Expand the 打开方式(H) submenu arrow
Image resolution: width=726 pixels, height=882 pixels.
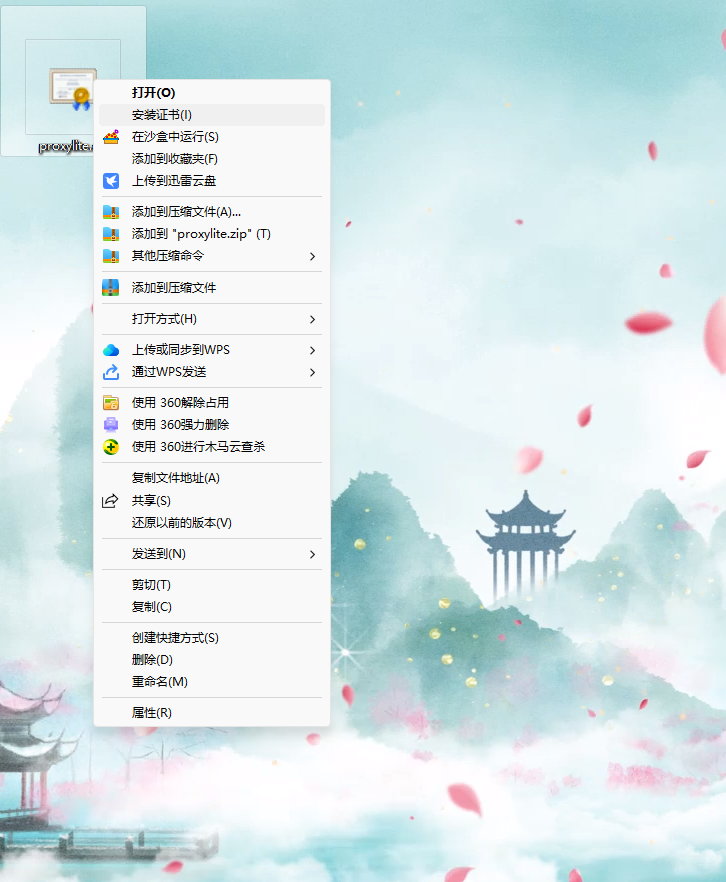[x=312, y=320]
